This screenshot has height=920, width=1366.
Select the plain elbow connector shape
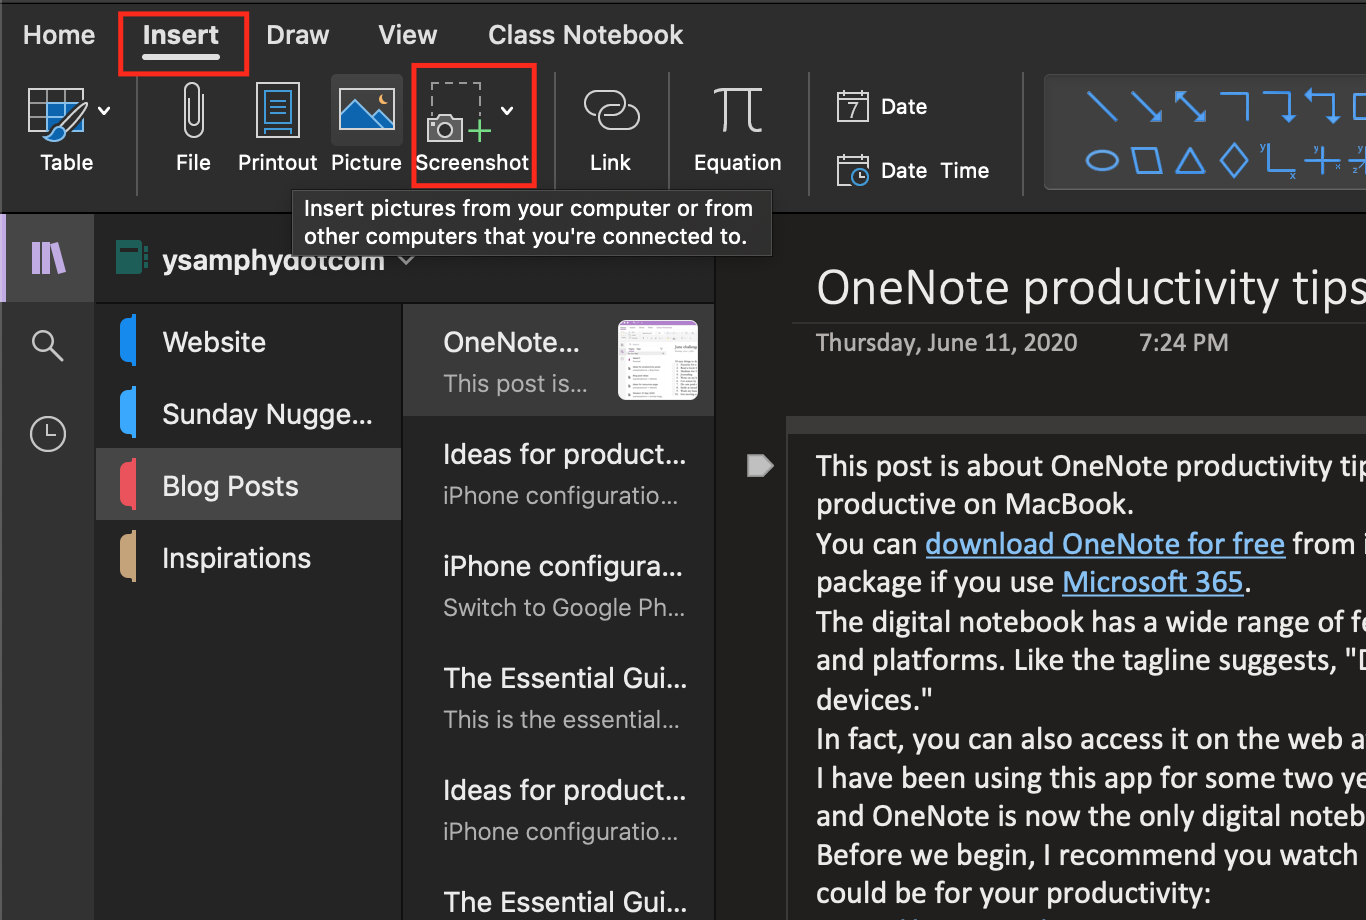point(1235,106)
